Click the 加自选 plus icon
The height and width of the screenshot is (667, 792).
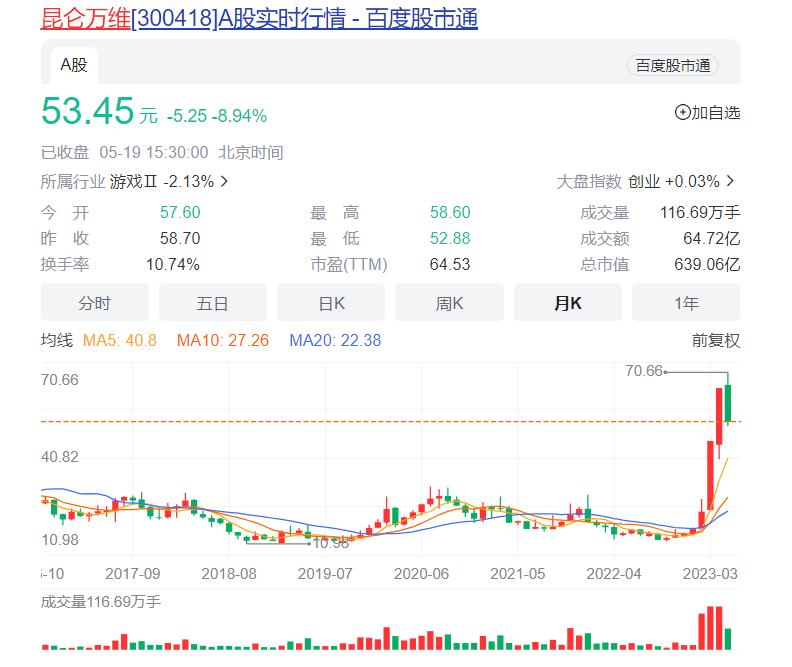click(682, 112)
